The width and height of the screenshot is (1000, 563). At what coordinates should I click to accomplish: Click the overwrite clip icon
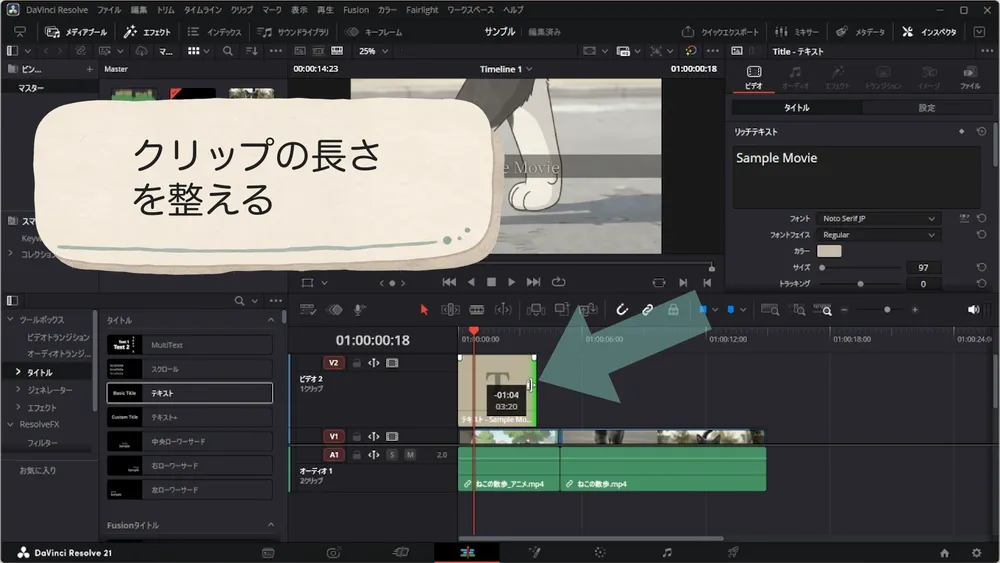pyautogui.click(x=562, y=310)
